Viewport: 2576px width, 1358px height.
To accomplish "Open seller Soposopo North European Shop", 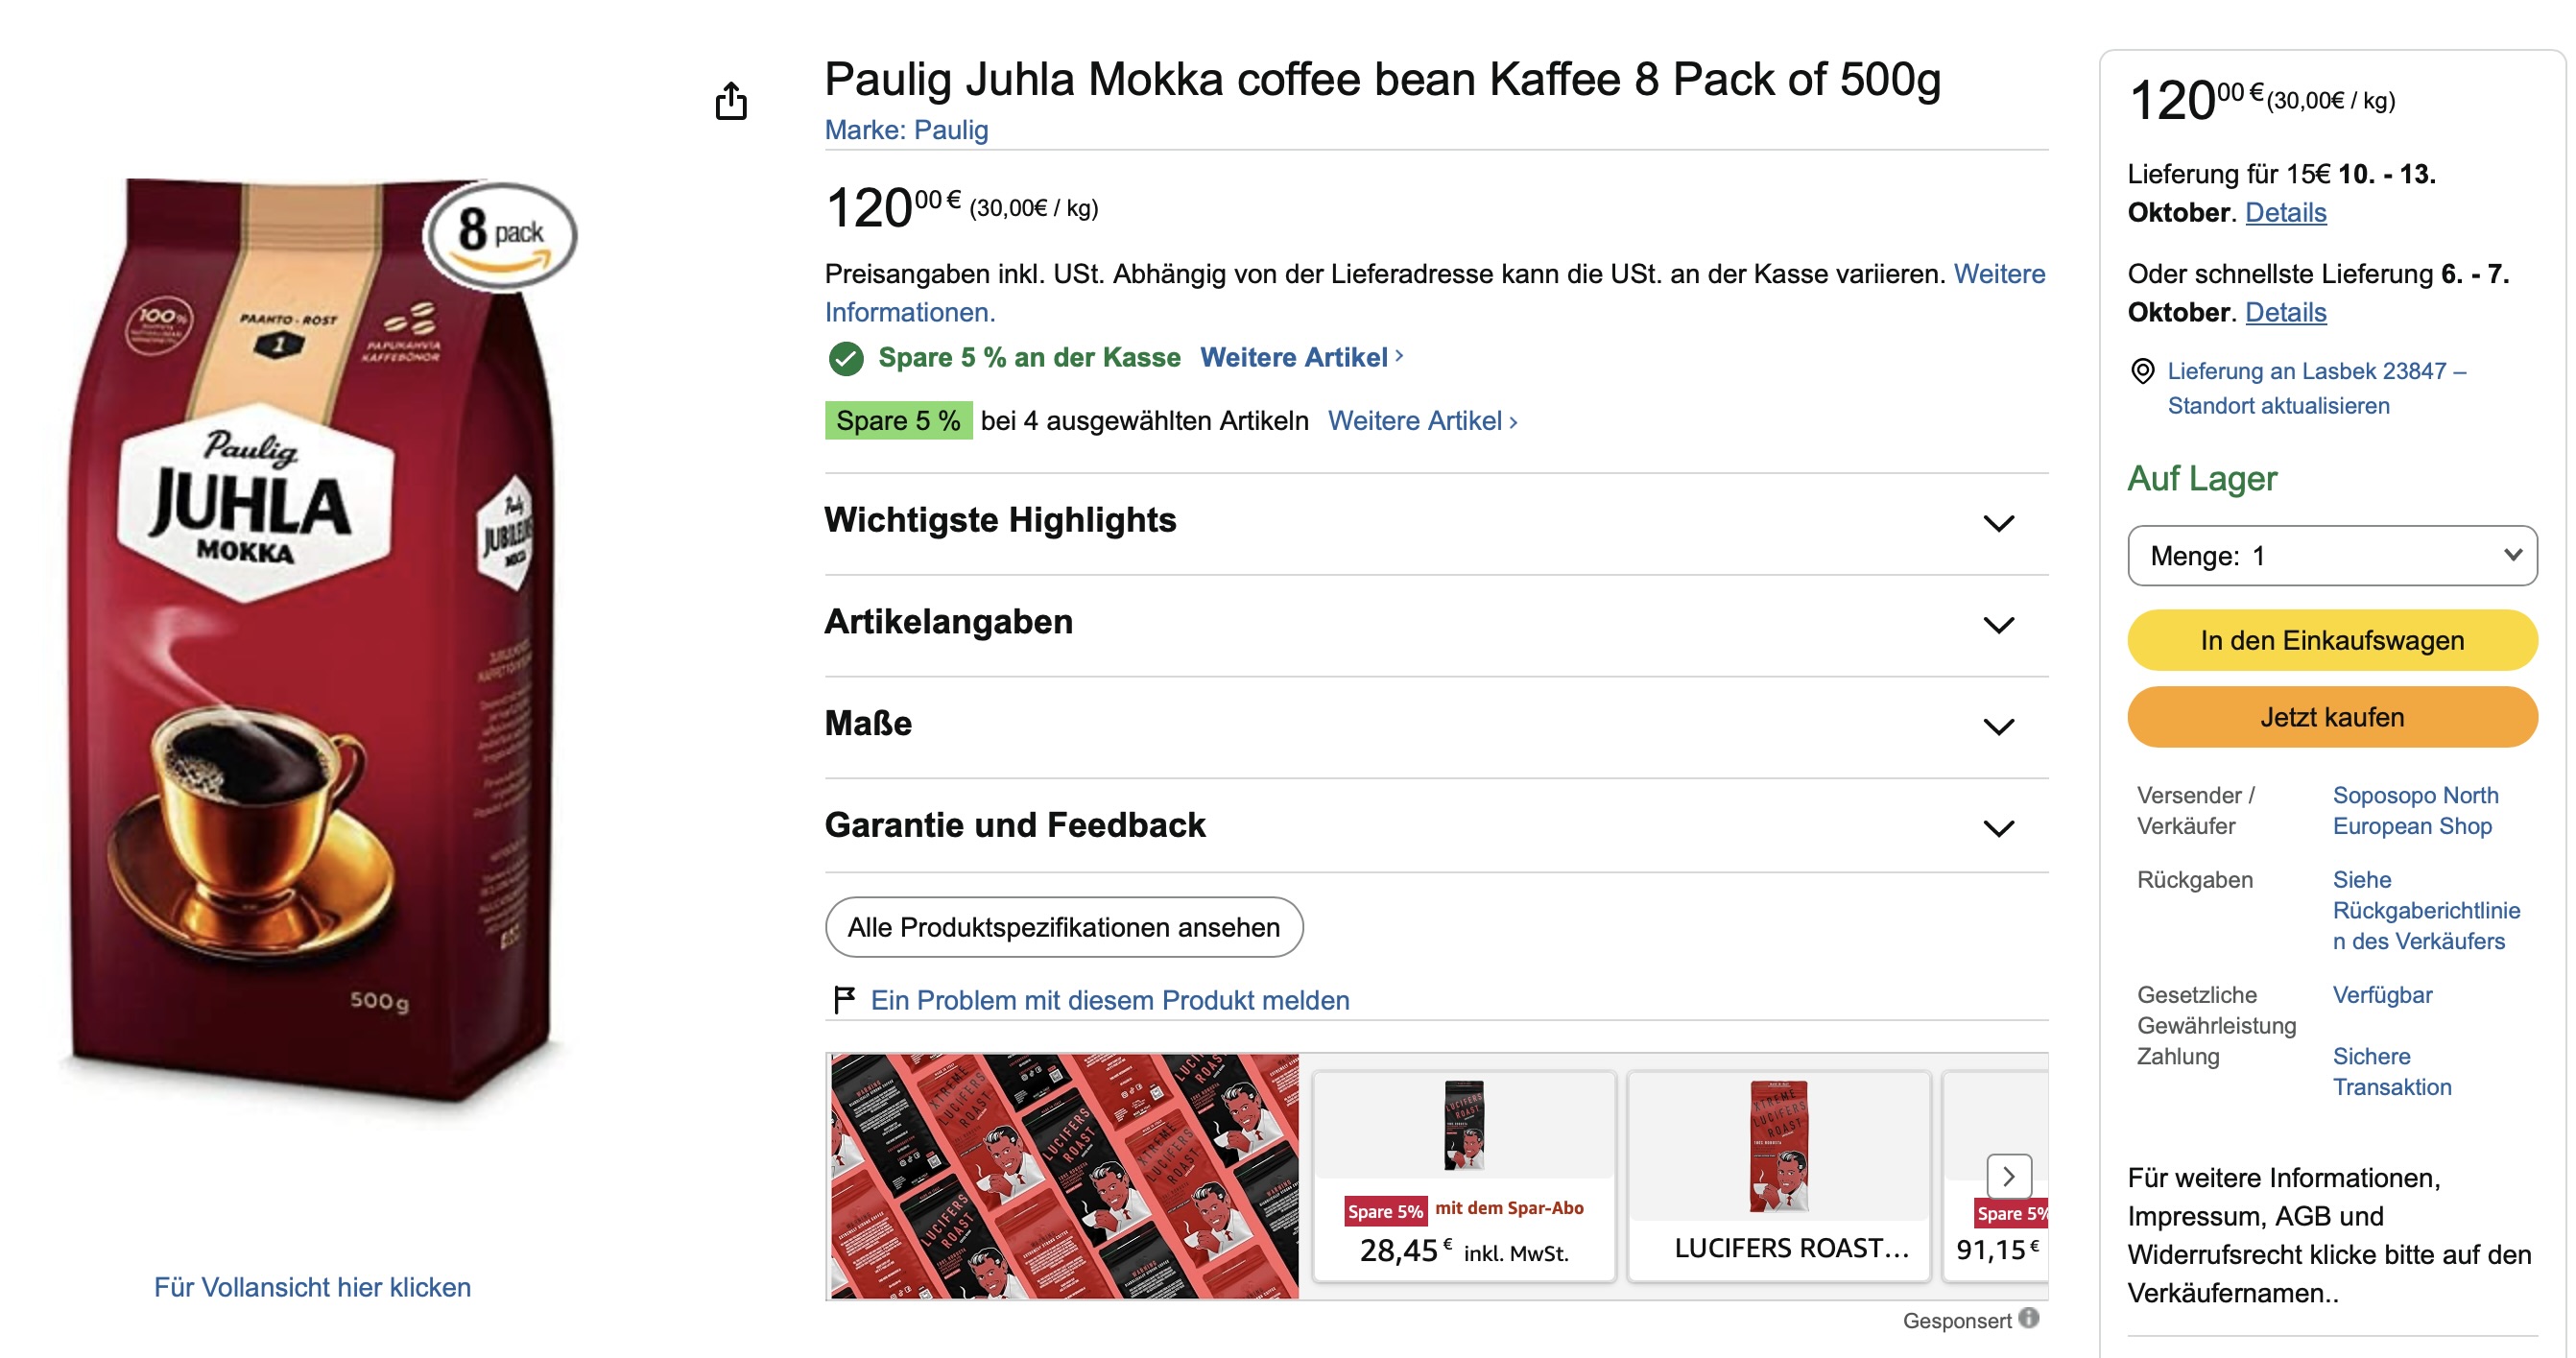I will click(2415, 810).
